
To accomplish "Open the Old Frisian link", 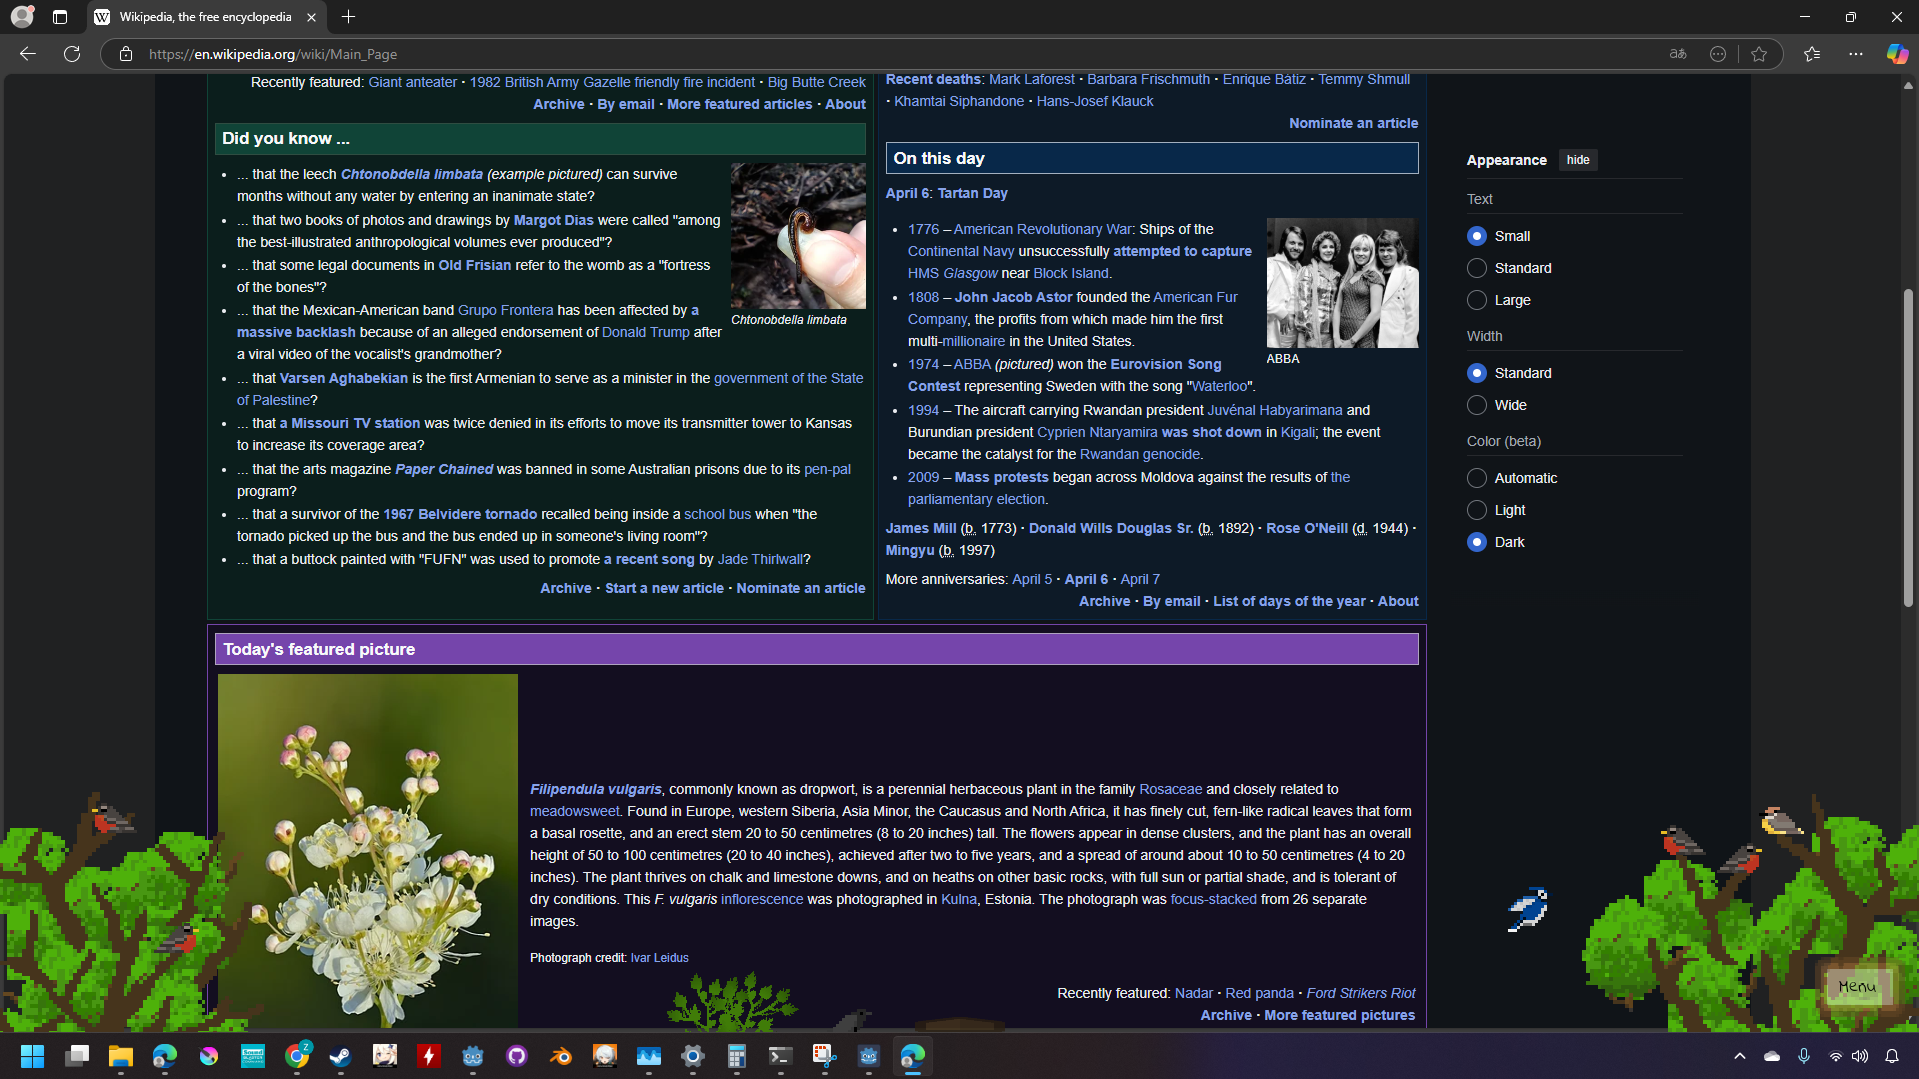I will tap(474, 265).
